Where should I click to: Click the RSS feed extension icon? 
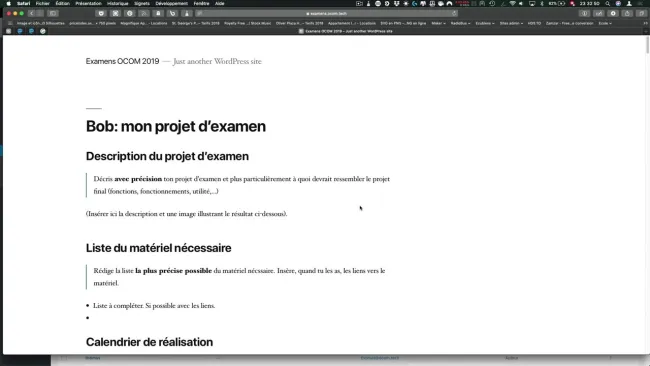click(x=144, y=13)
